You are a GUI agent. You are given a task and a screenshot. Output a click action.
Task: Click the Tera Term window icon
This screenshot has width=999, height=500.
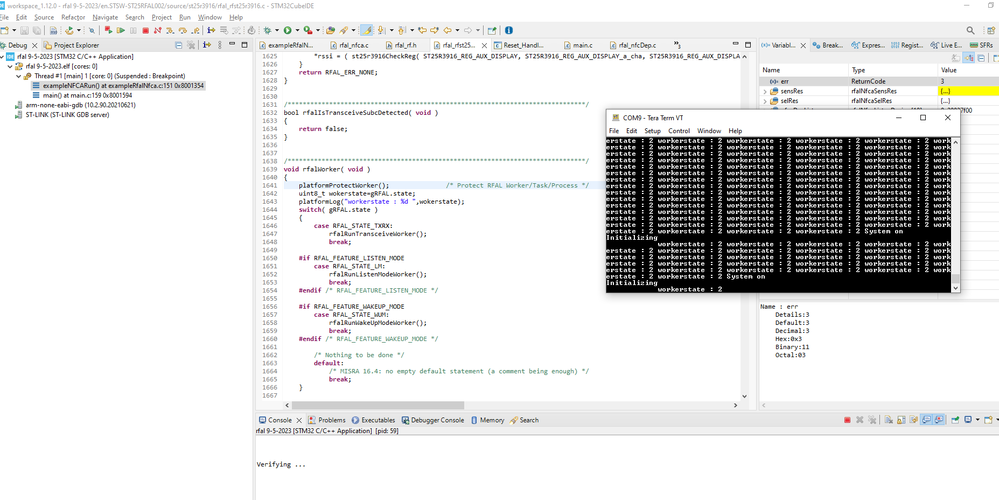(x=615, y=117)
